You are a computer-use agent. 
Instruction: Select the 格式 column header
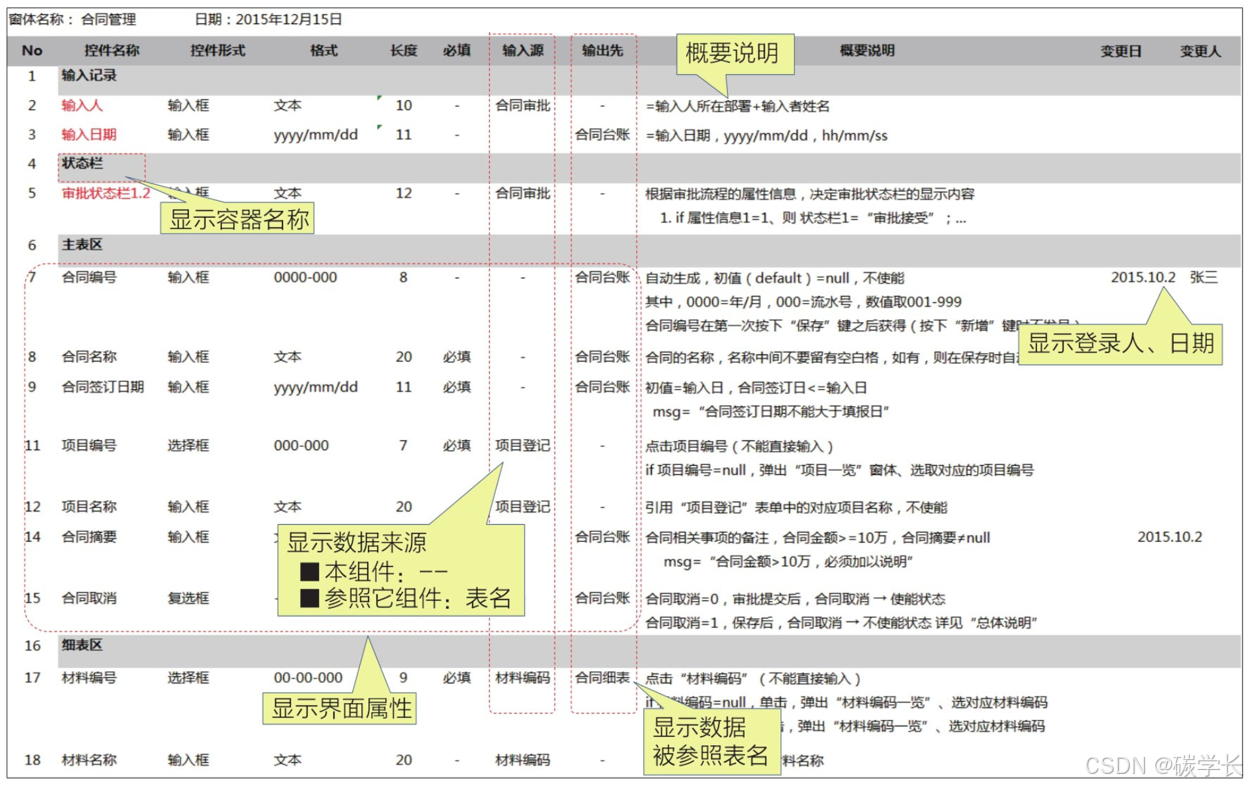coord(324,50)
